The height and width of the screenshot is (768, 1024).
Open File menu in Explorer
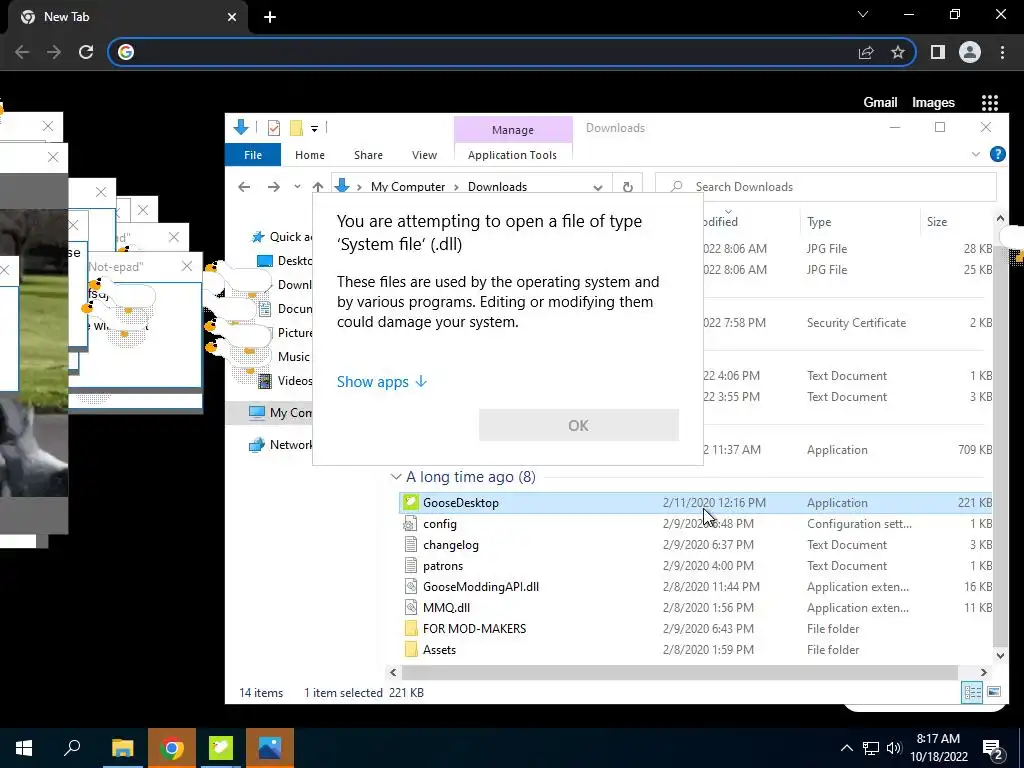[x=253, y=155]
